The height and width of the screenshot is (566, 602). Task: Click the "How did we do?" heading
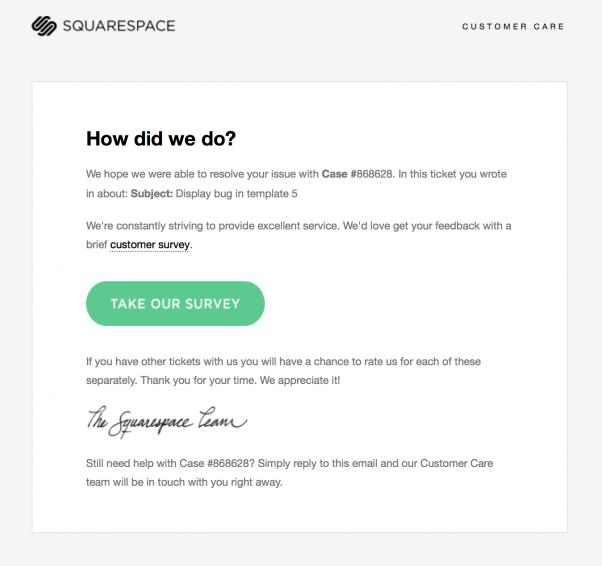tap(161, 139)
